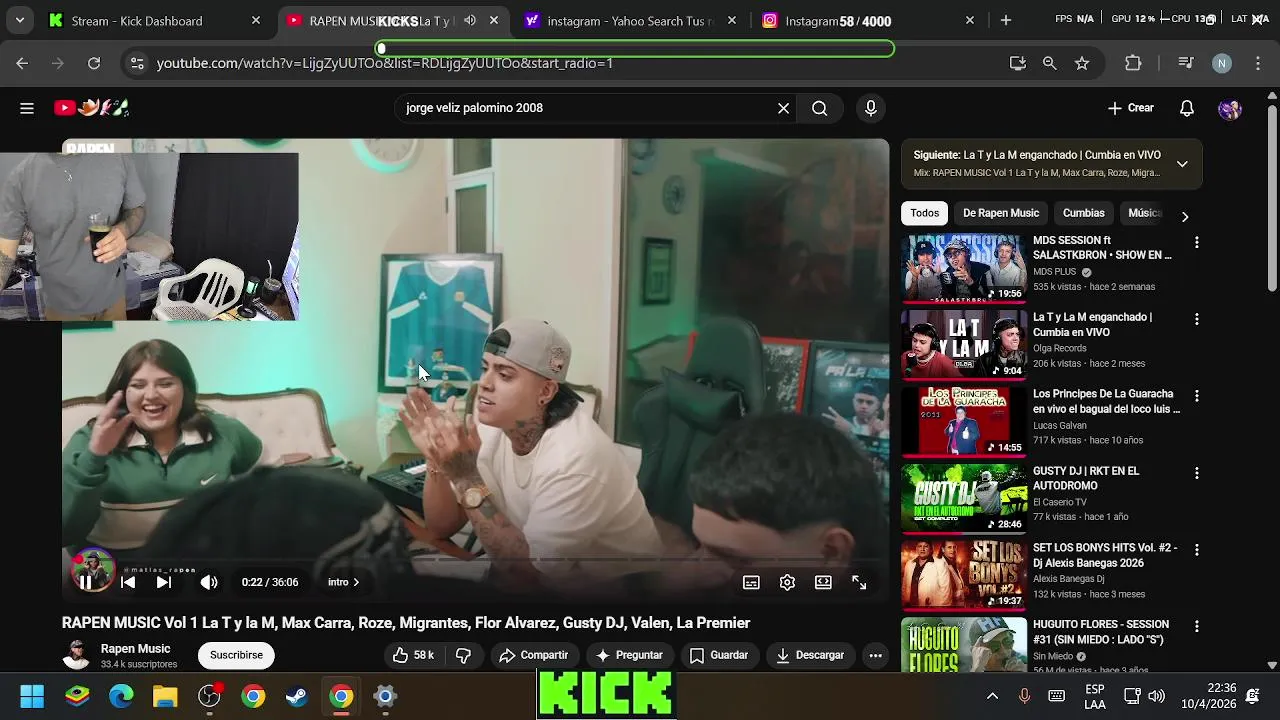Open options for MDS SESSION video

(1196, 242)
